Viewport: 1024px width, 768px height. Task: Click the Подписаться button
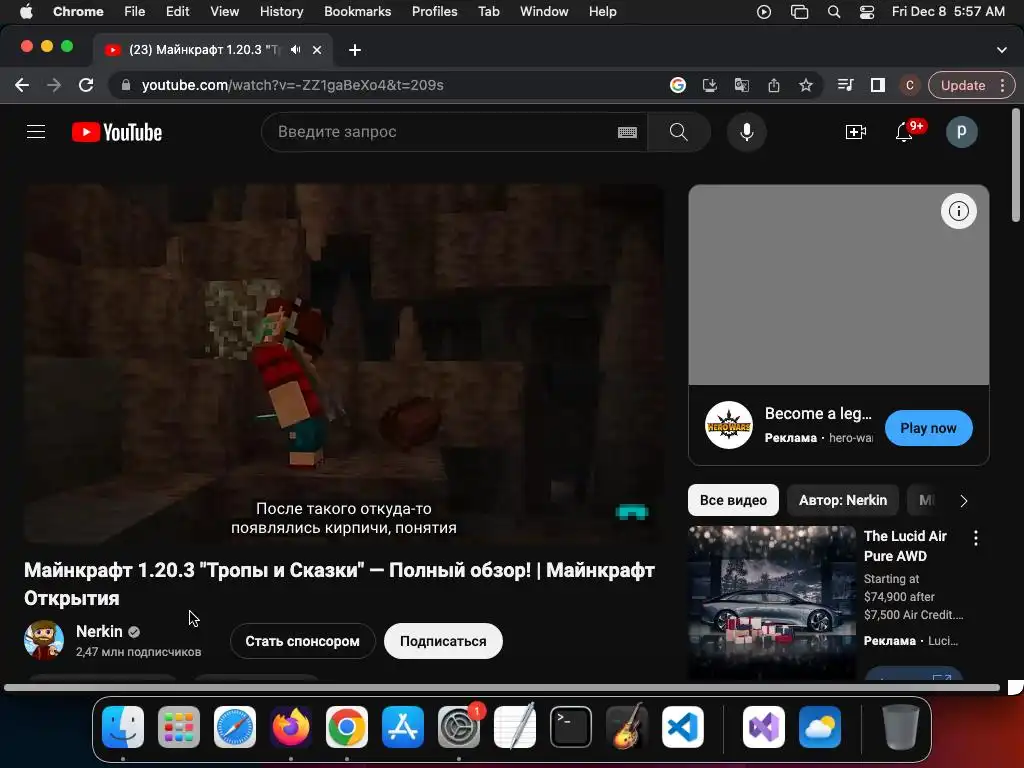coord(443,641)
